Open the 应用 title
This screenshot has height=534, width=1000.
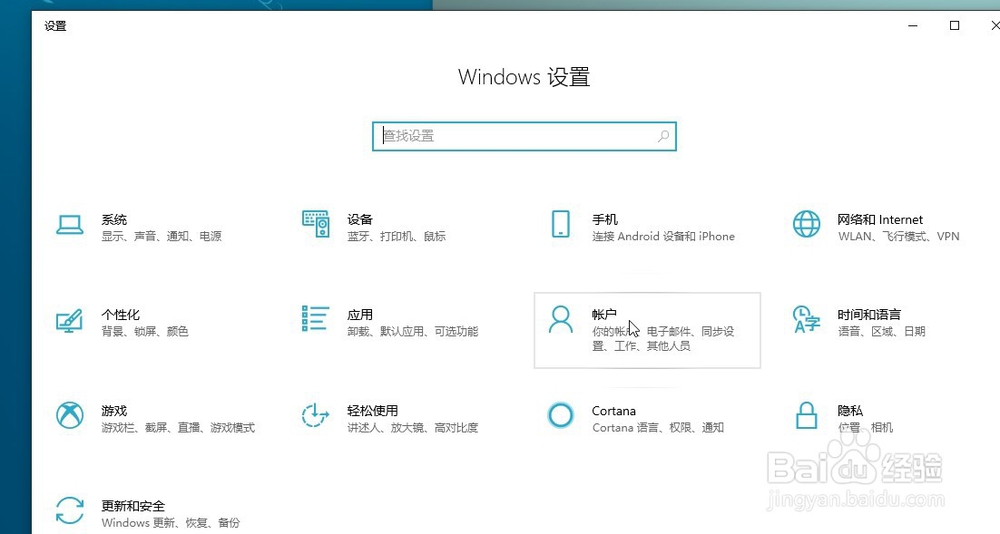[360, 315]
